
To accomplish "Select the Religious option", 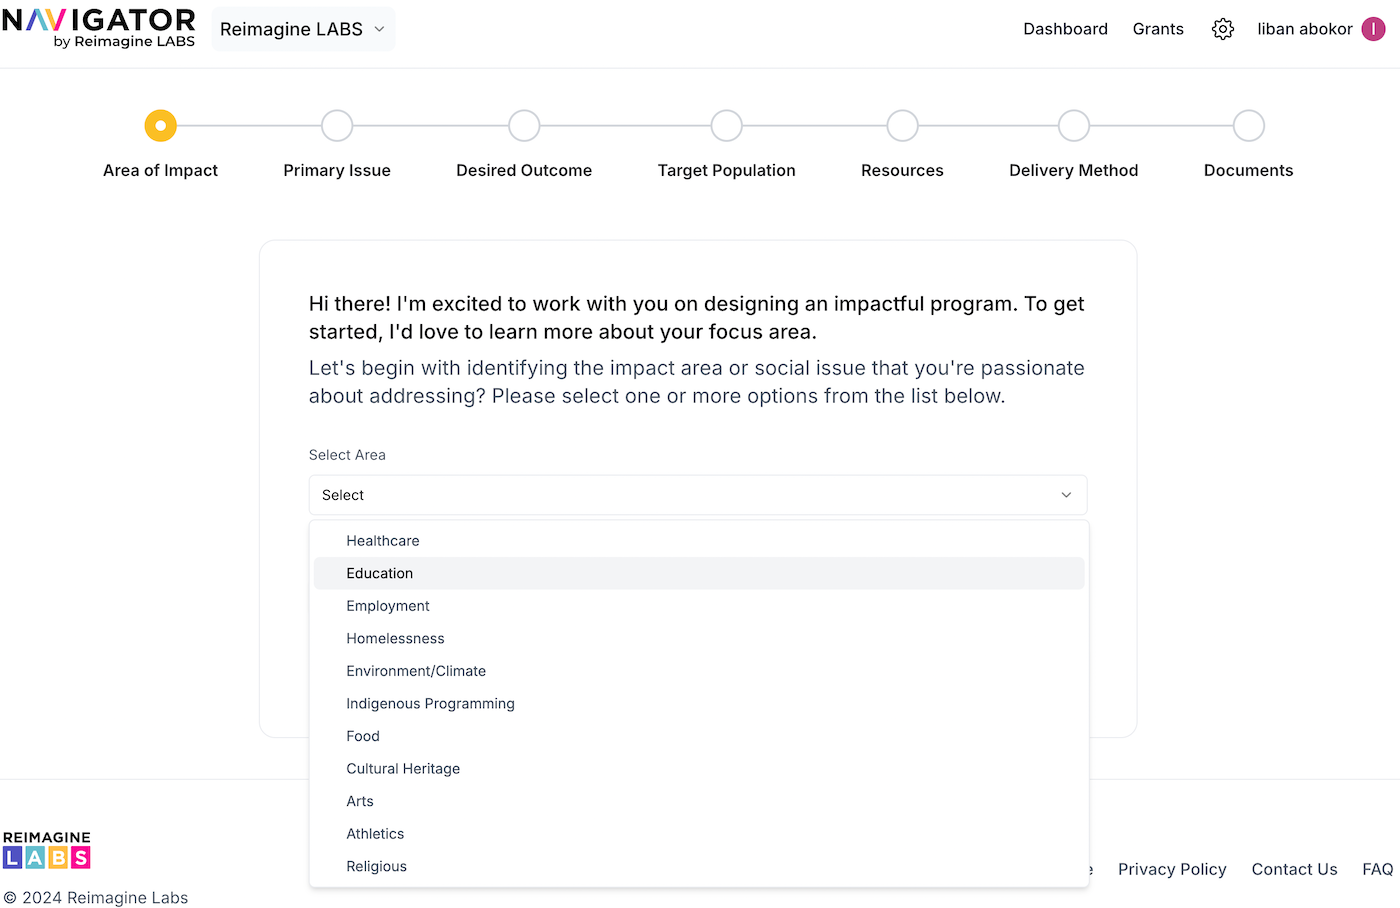I will click(x=699, y=866).
